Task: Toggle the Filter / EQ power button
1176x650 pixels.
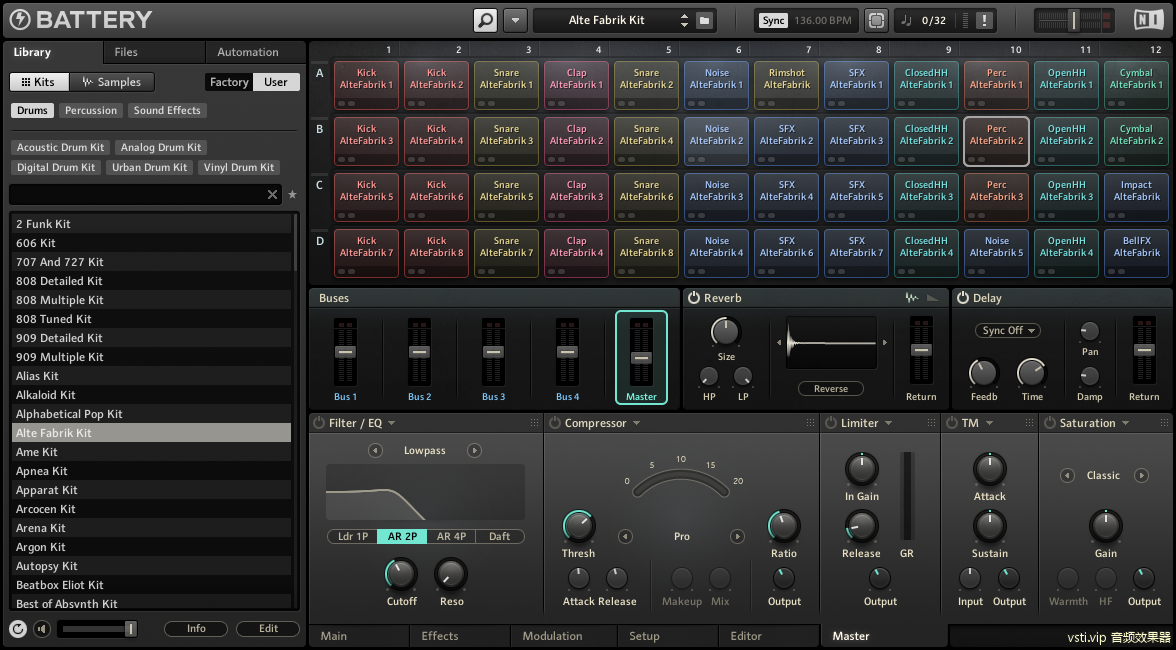Action: (x=319, y=423)
